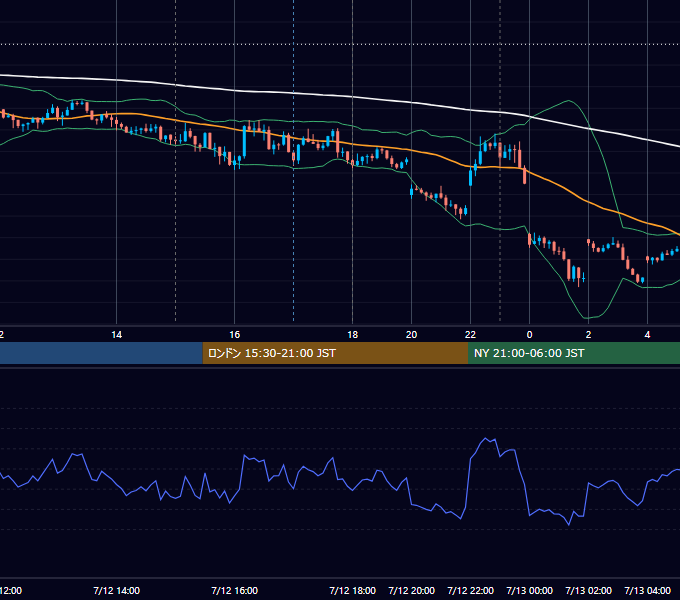This screenshot has height=600, width=680.
Task: Click the 7/12 18:00 date label
Action: coord(353,590)
